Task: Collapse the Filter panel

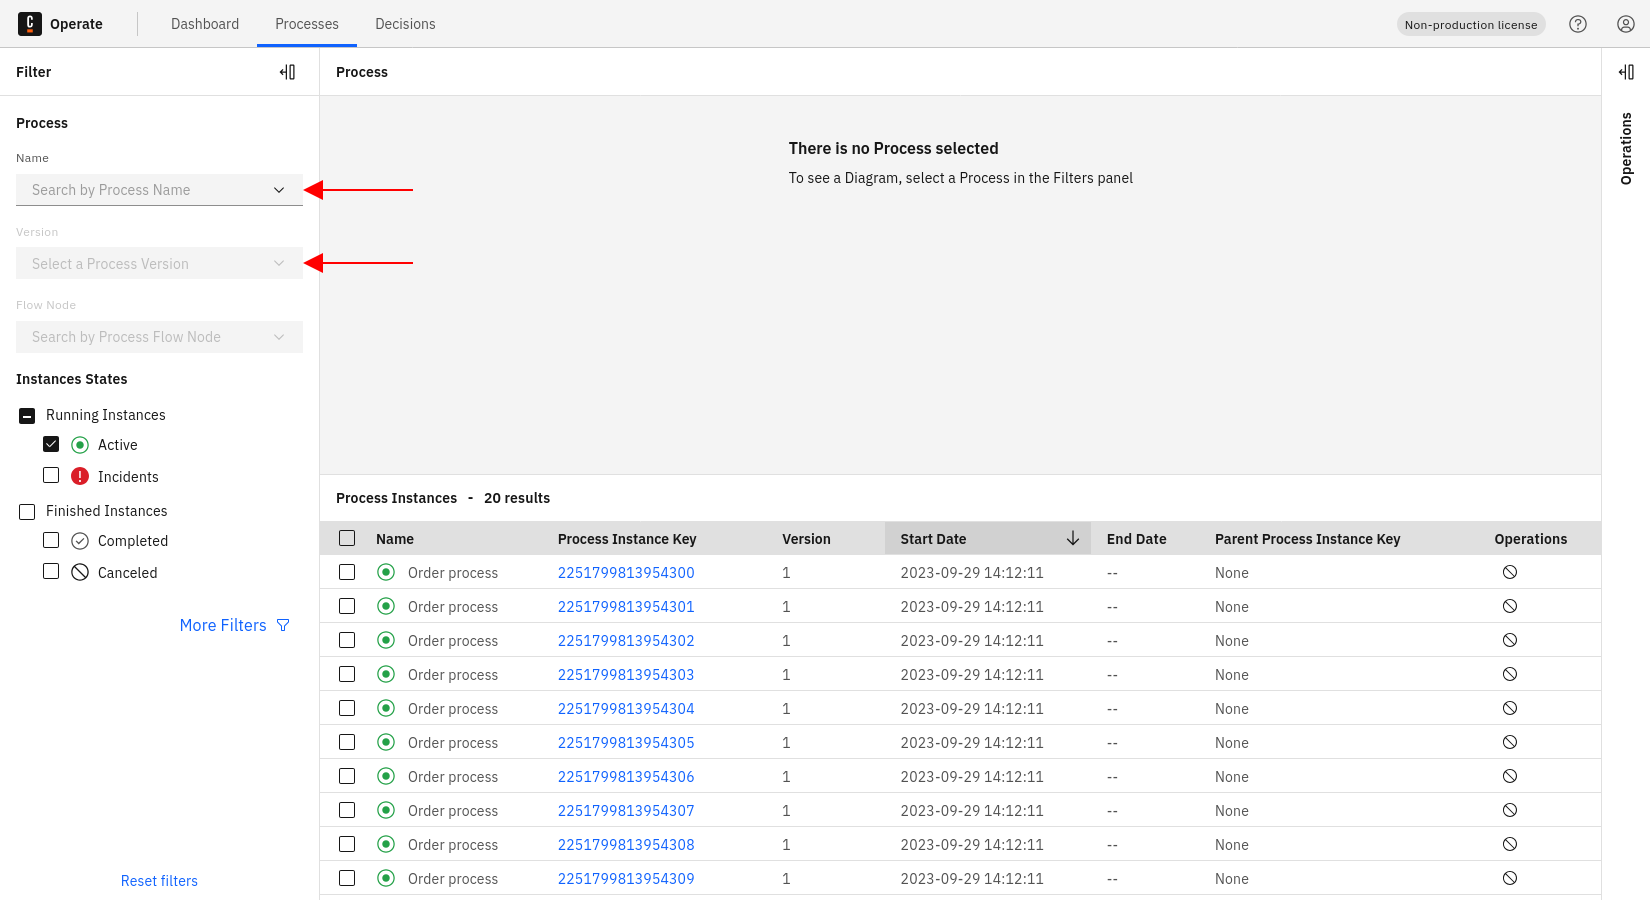Action: pos(287,72)
